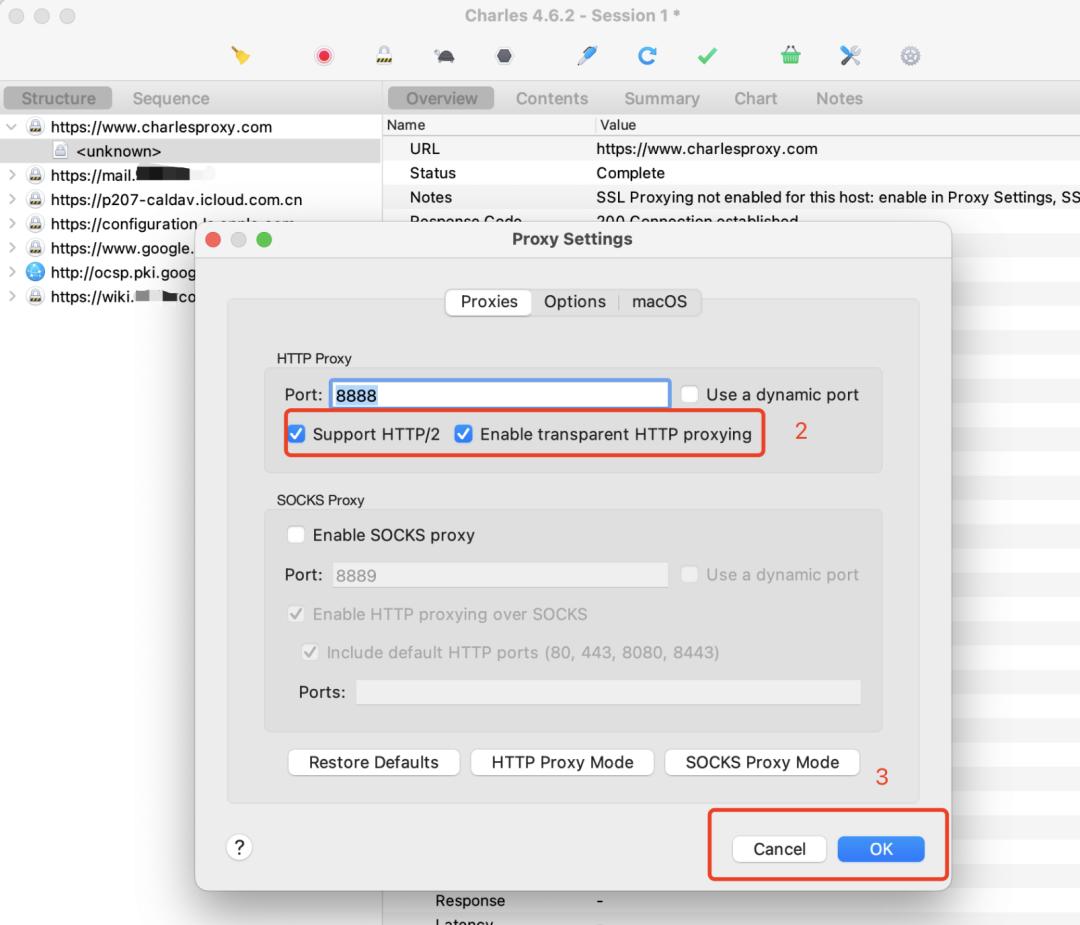Open the macOS tab in Proxy Settings

point(659,302)
